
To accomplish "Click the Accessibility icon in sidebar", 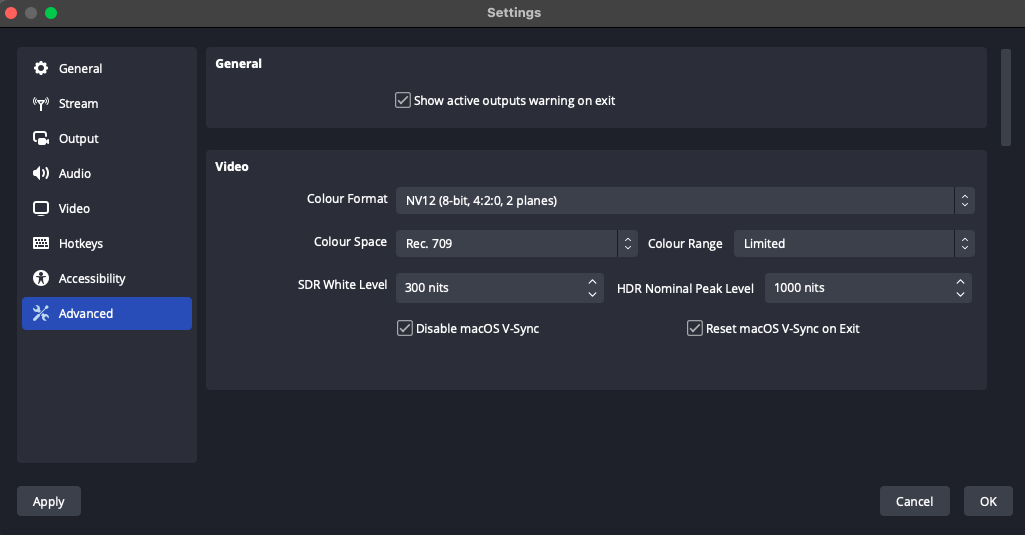I will pos(41,279).
